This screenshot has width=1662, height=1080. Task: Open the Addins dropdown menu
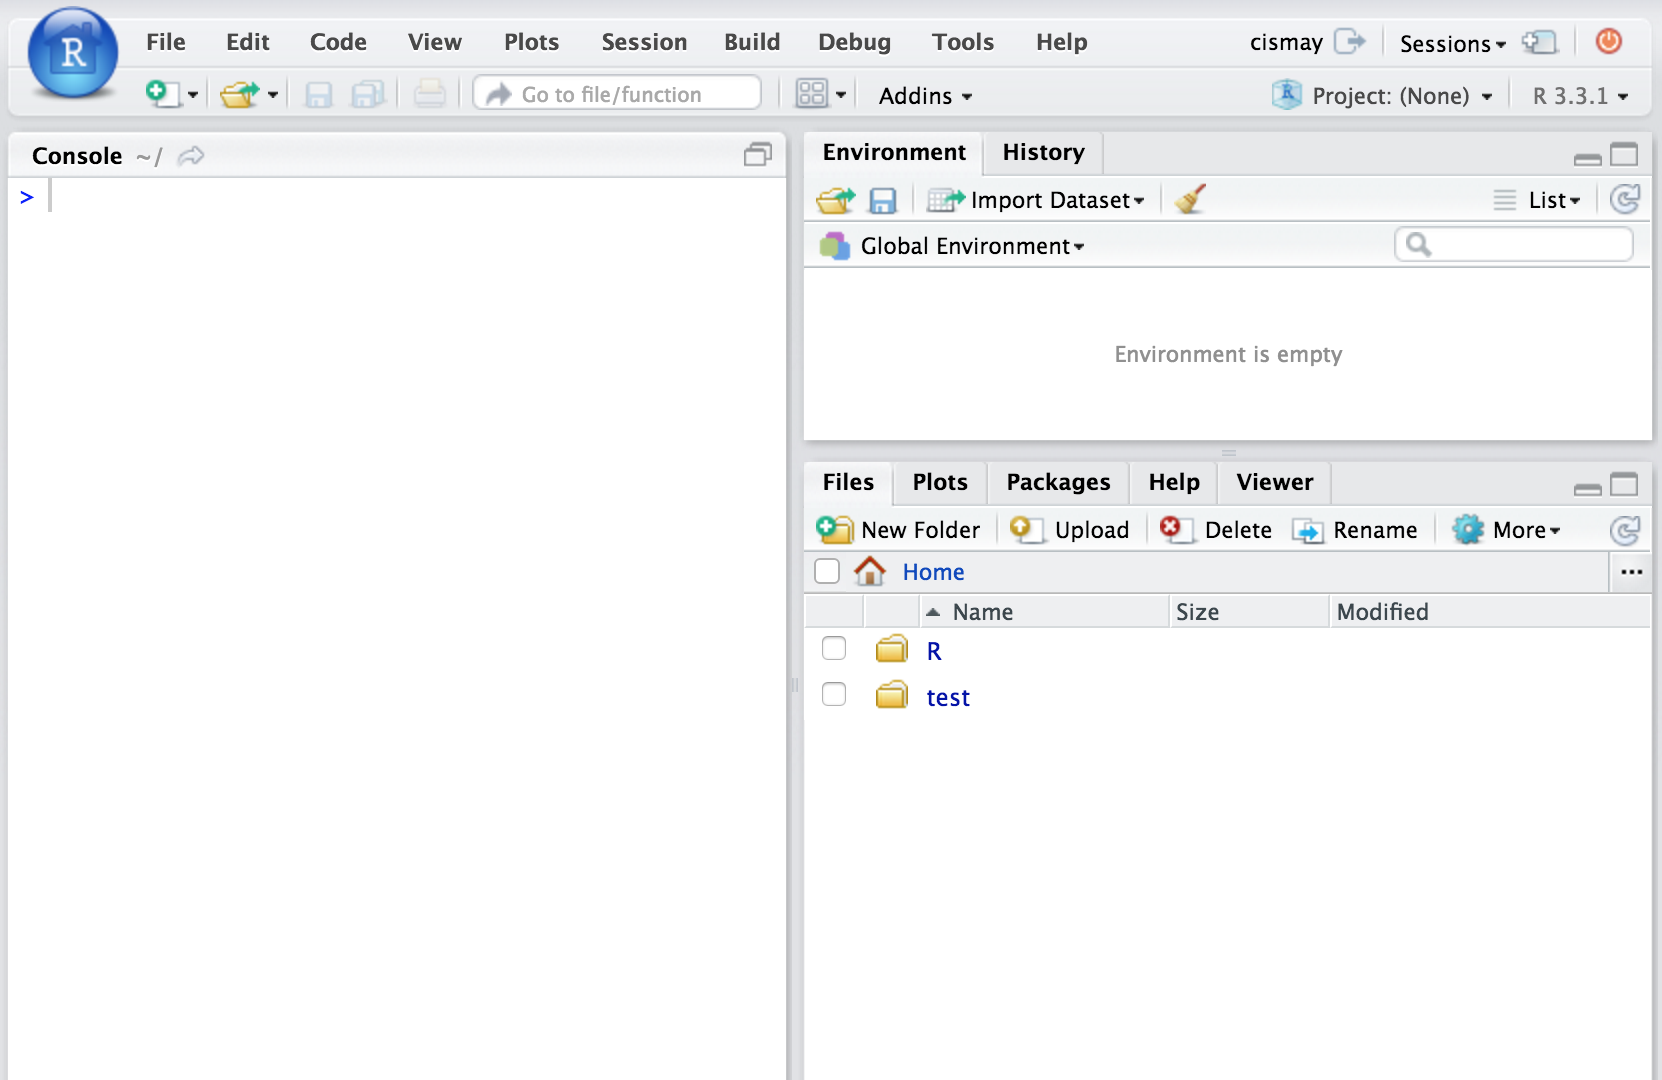pyautogui.click(x=925, y=96)
